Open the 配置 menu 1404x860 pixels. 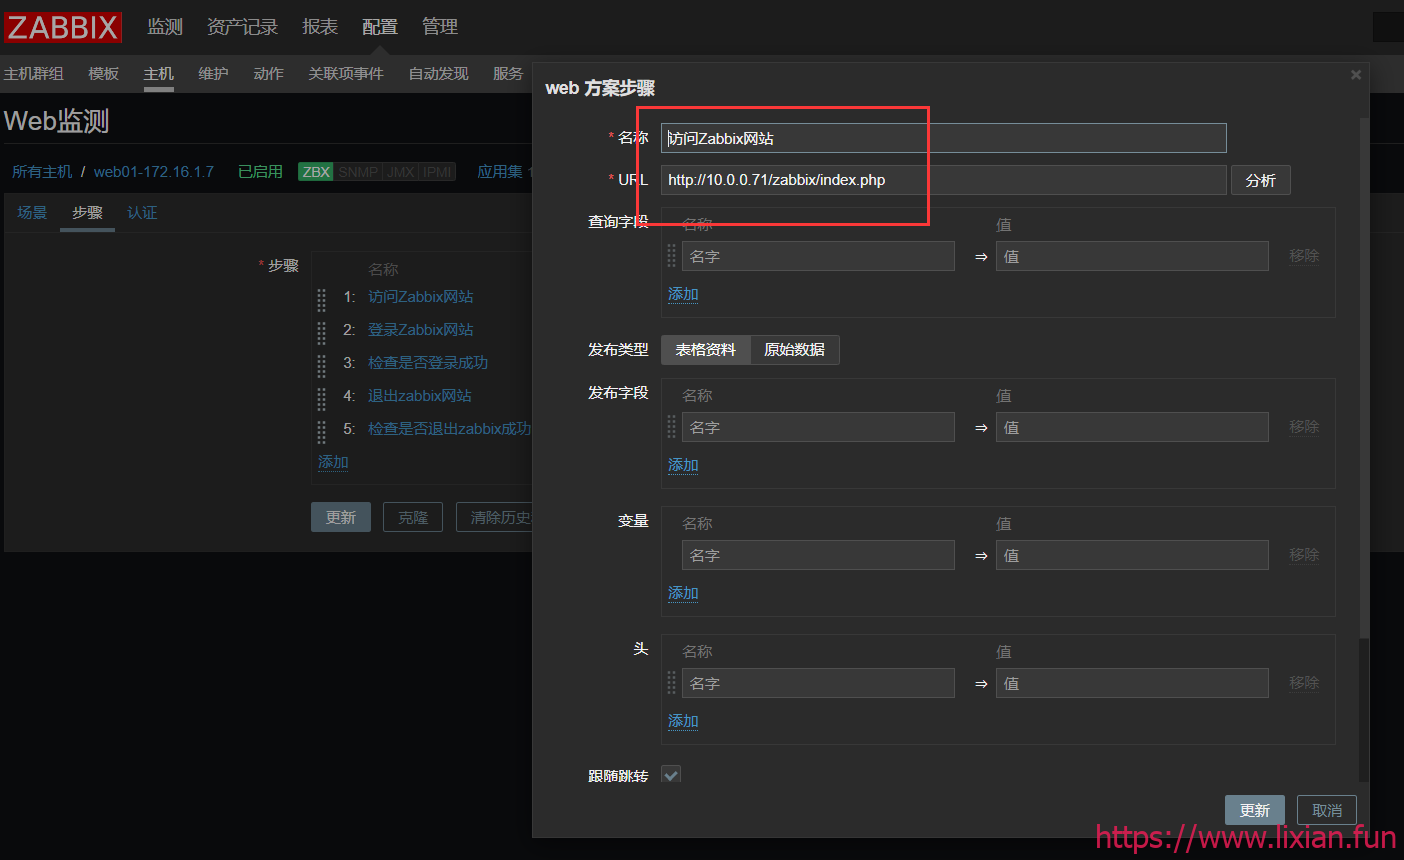(x=380, y=27)
